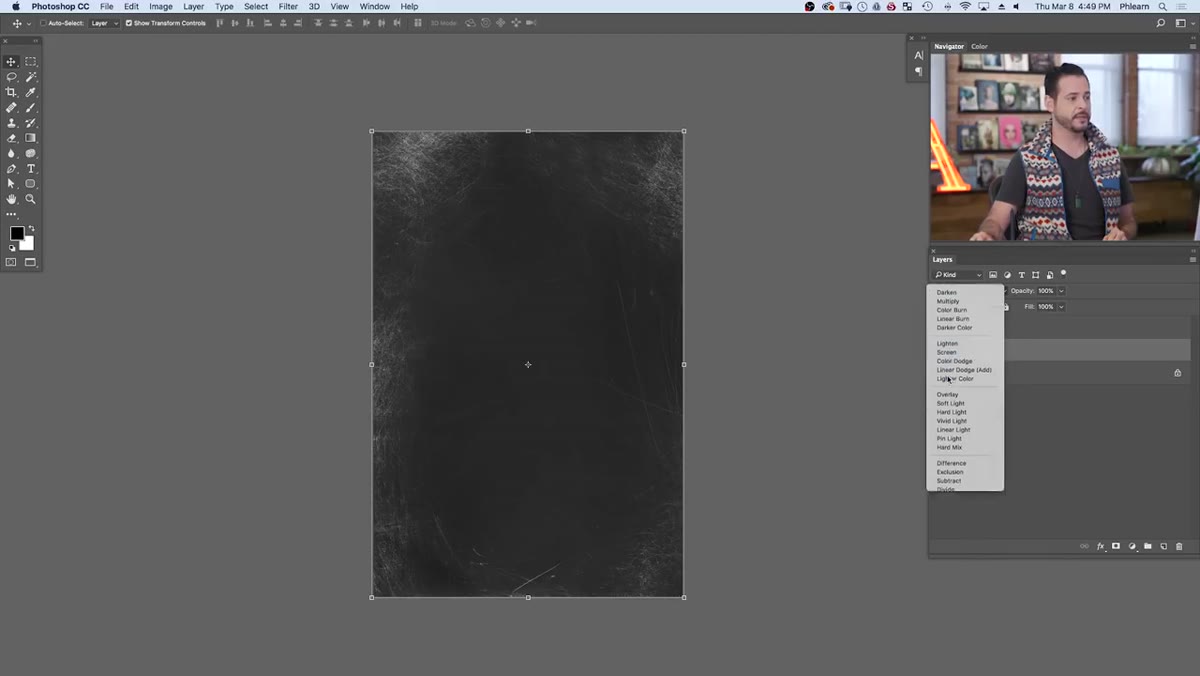Open the Edit Toolbar three-dots button
The height and width of the screenshot is (676, 1200).
tap(11, 214)
